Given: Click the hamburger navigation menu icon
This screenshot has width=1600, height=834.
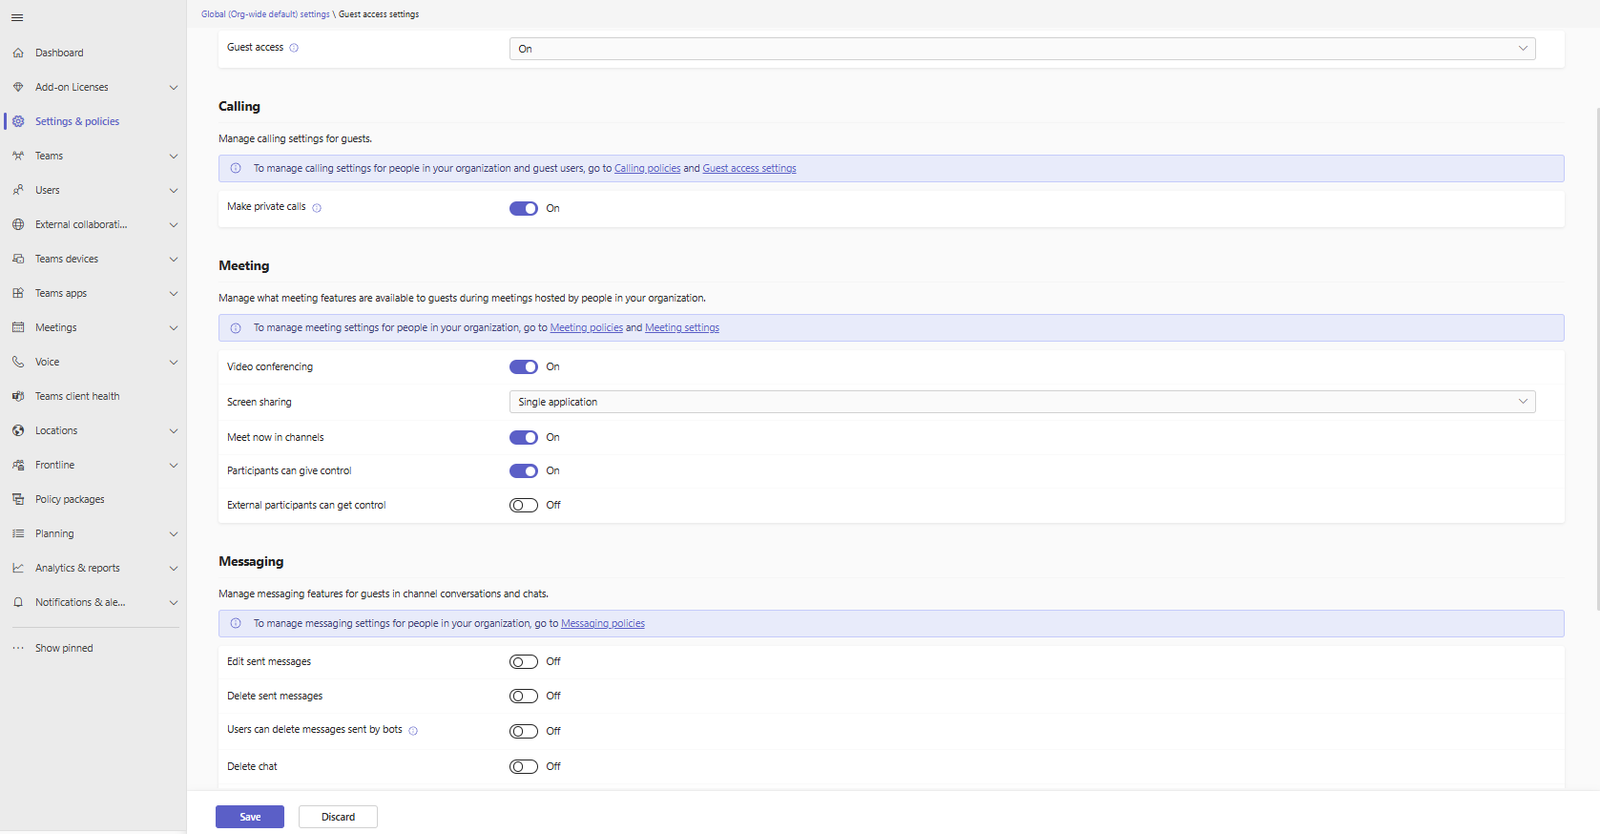Looking at the screenshot, I should (x=17, y=18).
